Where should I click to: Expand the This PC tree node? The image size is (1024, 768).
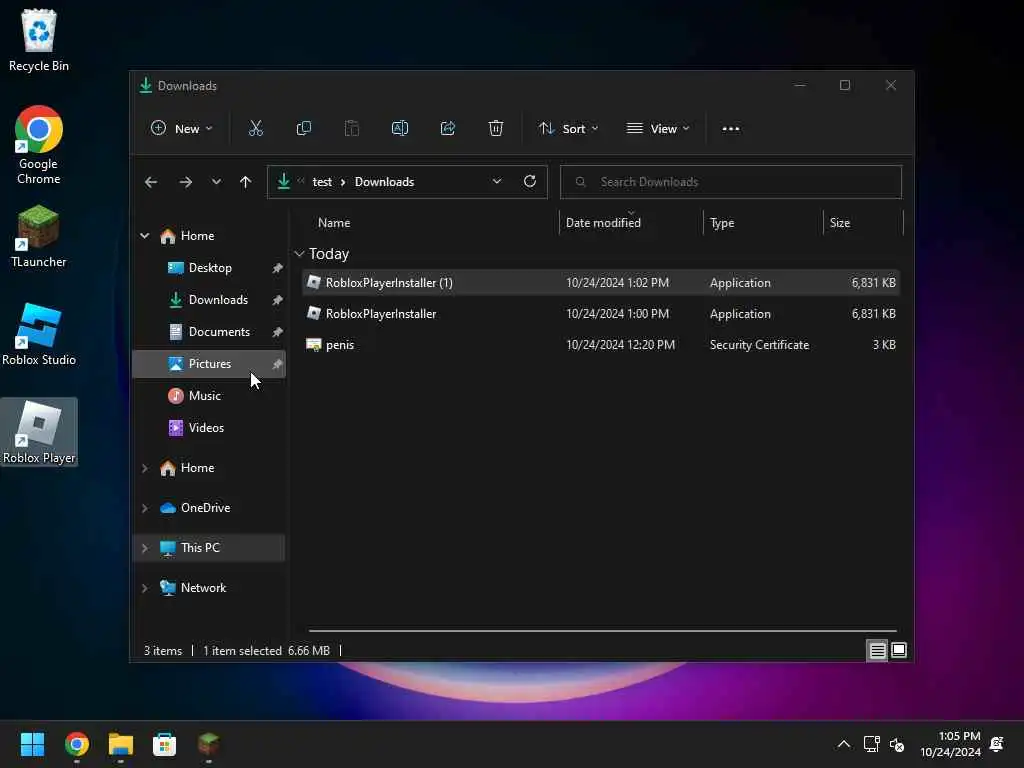pyautogui.click(x=144, y=548)
